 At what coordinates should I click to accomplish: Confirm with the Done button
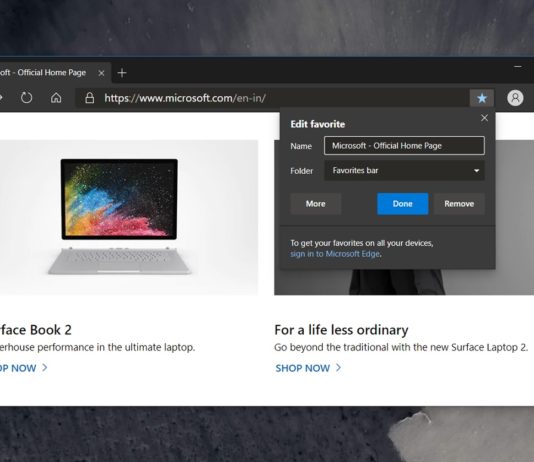[x=403, y=204]
